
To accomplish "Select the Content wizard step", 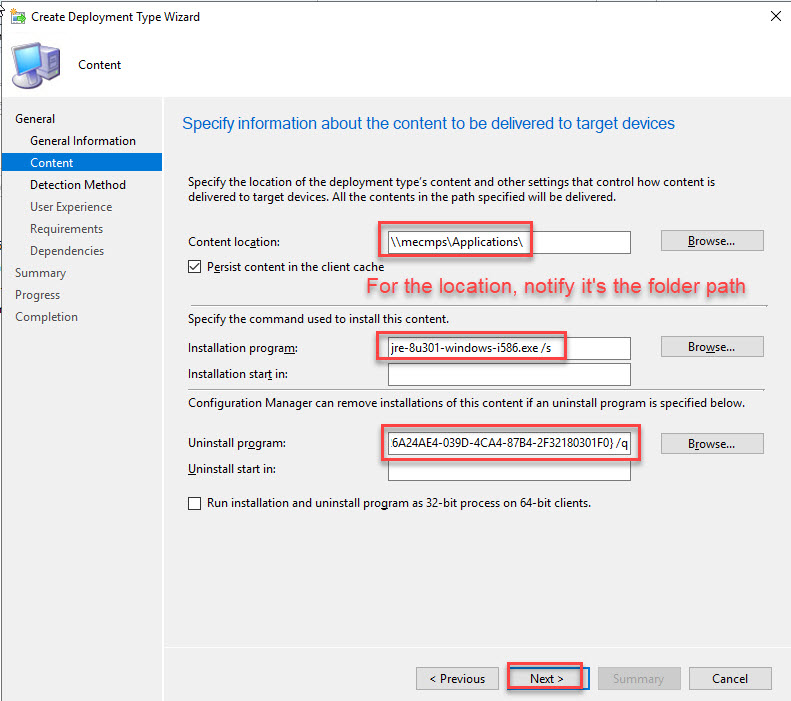I will pos(51,163).
